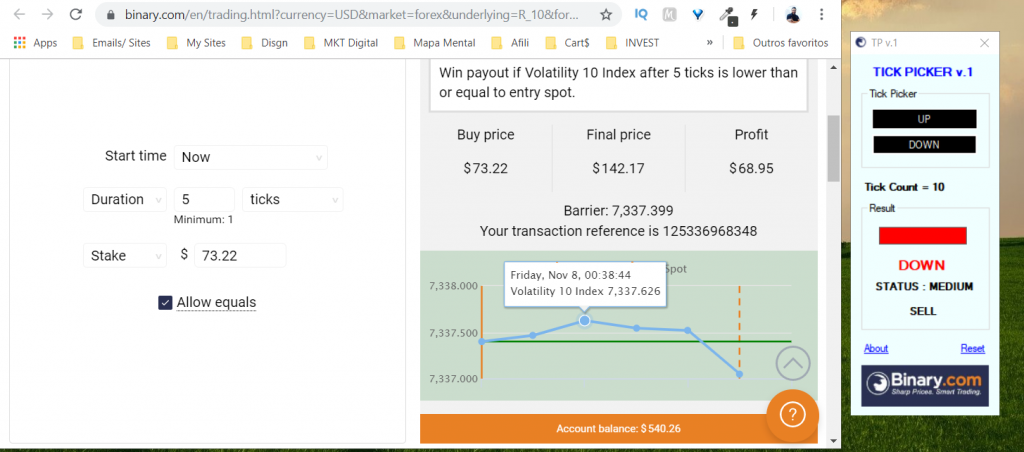Open Chrome profile avatar
This screenshot has height=452, width=1024.
792,14
